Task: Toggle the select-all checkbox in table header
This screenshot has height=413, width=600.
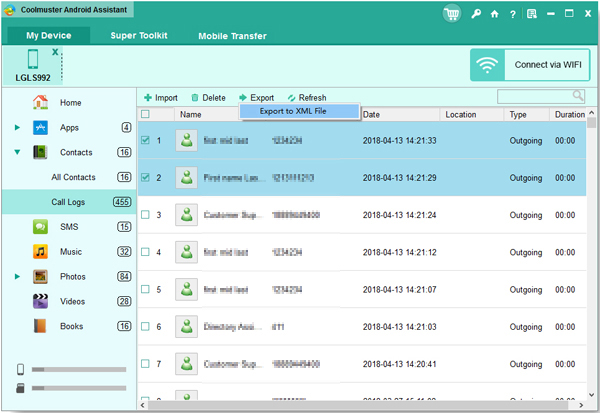Action: click(x=145, y=114)
